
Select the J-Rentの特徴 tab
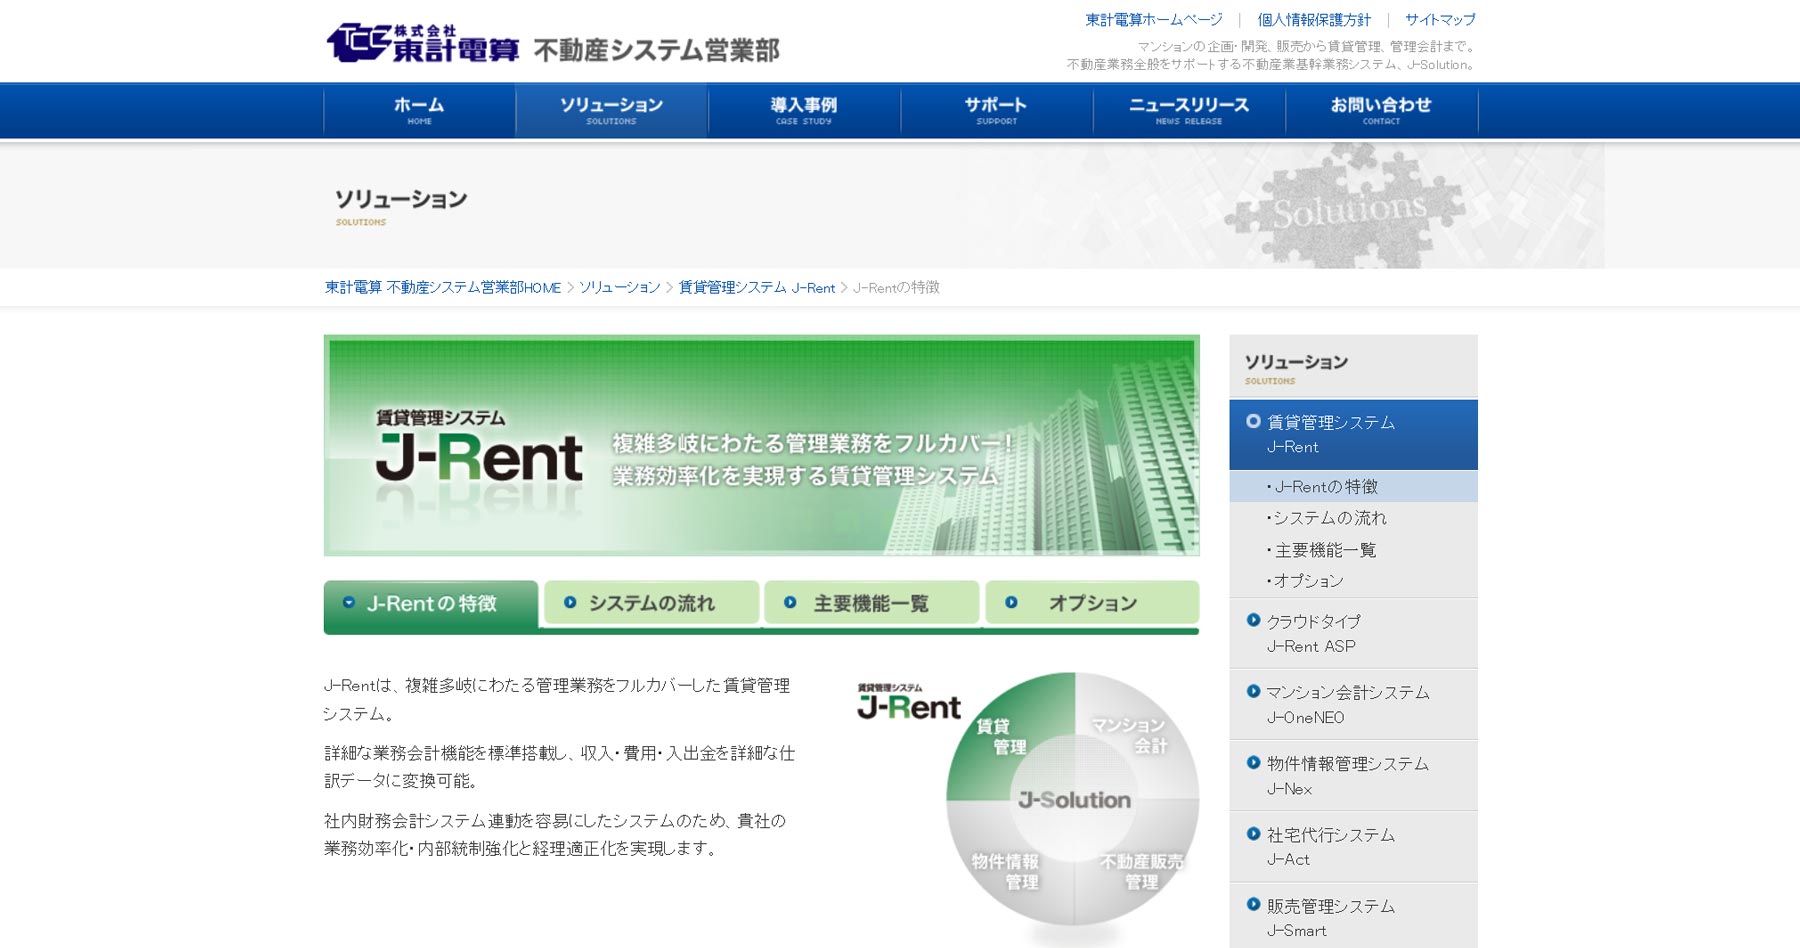(431, 605)
